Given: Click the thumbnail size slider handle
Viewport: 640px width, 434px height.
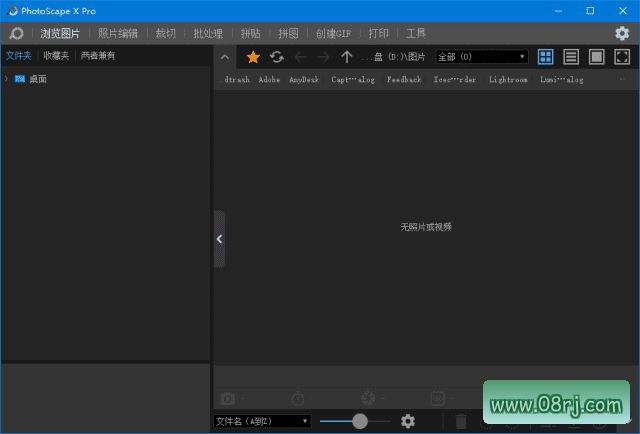Looking at the screenshot, I should point(359,421).
